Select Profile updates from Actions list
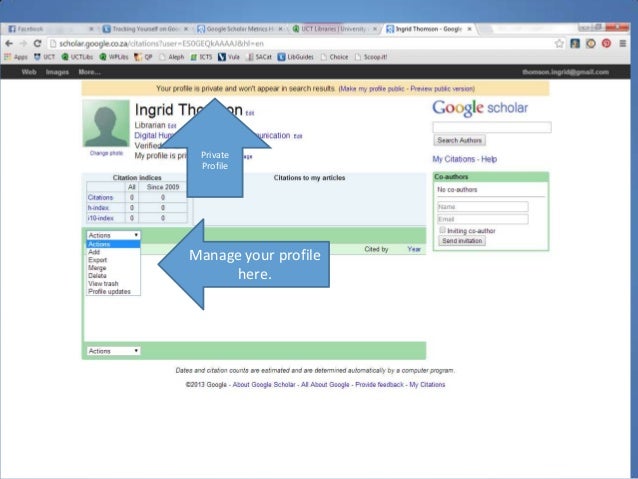Image resolution: width=638 pixels, height=479 pixels. coord(113,292)
